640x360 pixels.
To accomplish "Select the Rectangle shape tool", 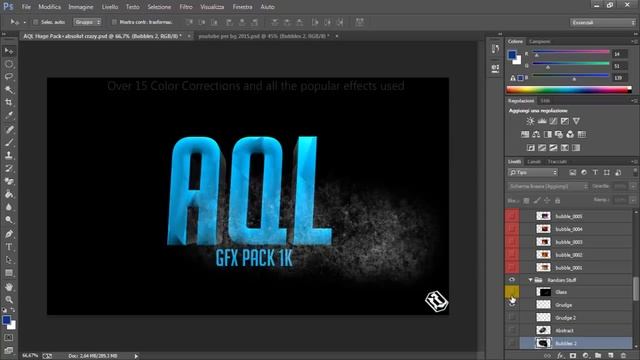I will (x=9, y=273).
